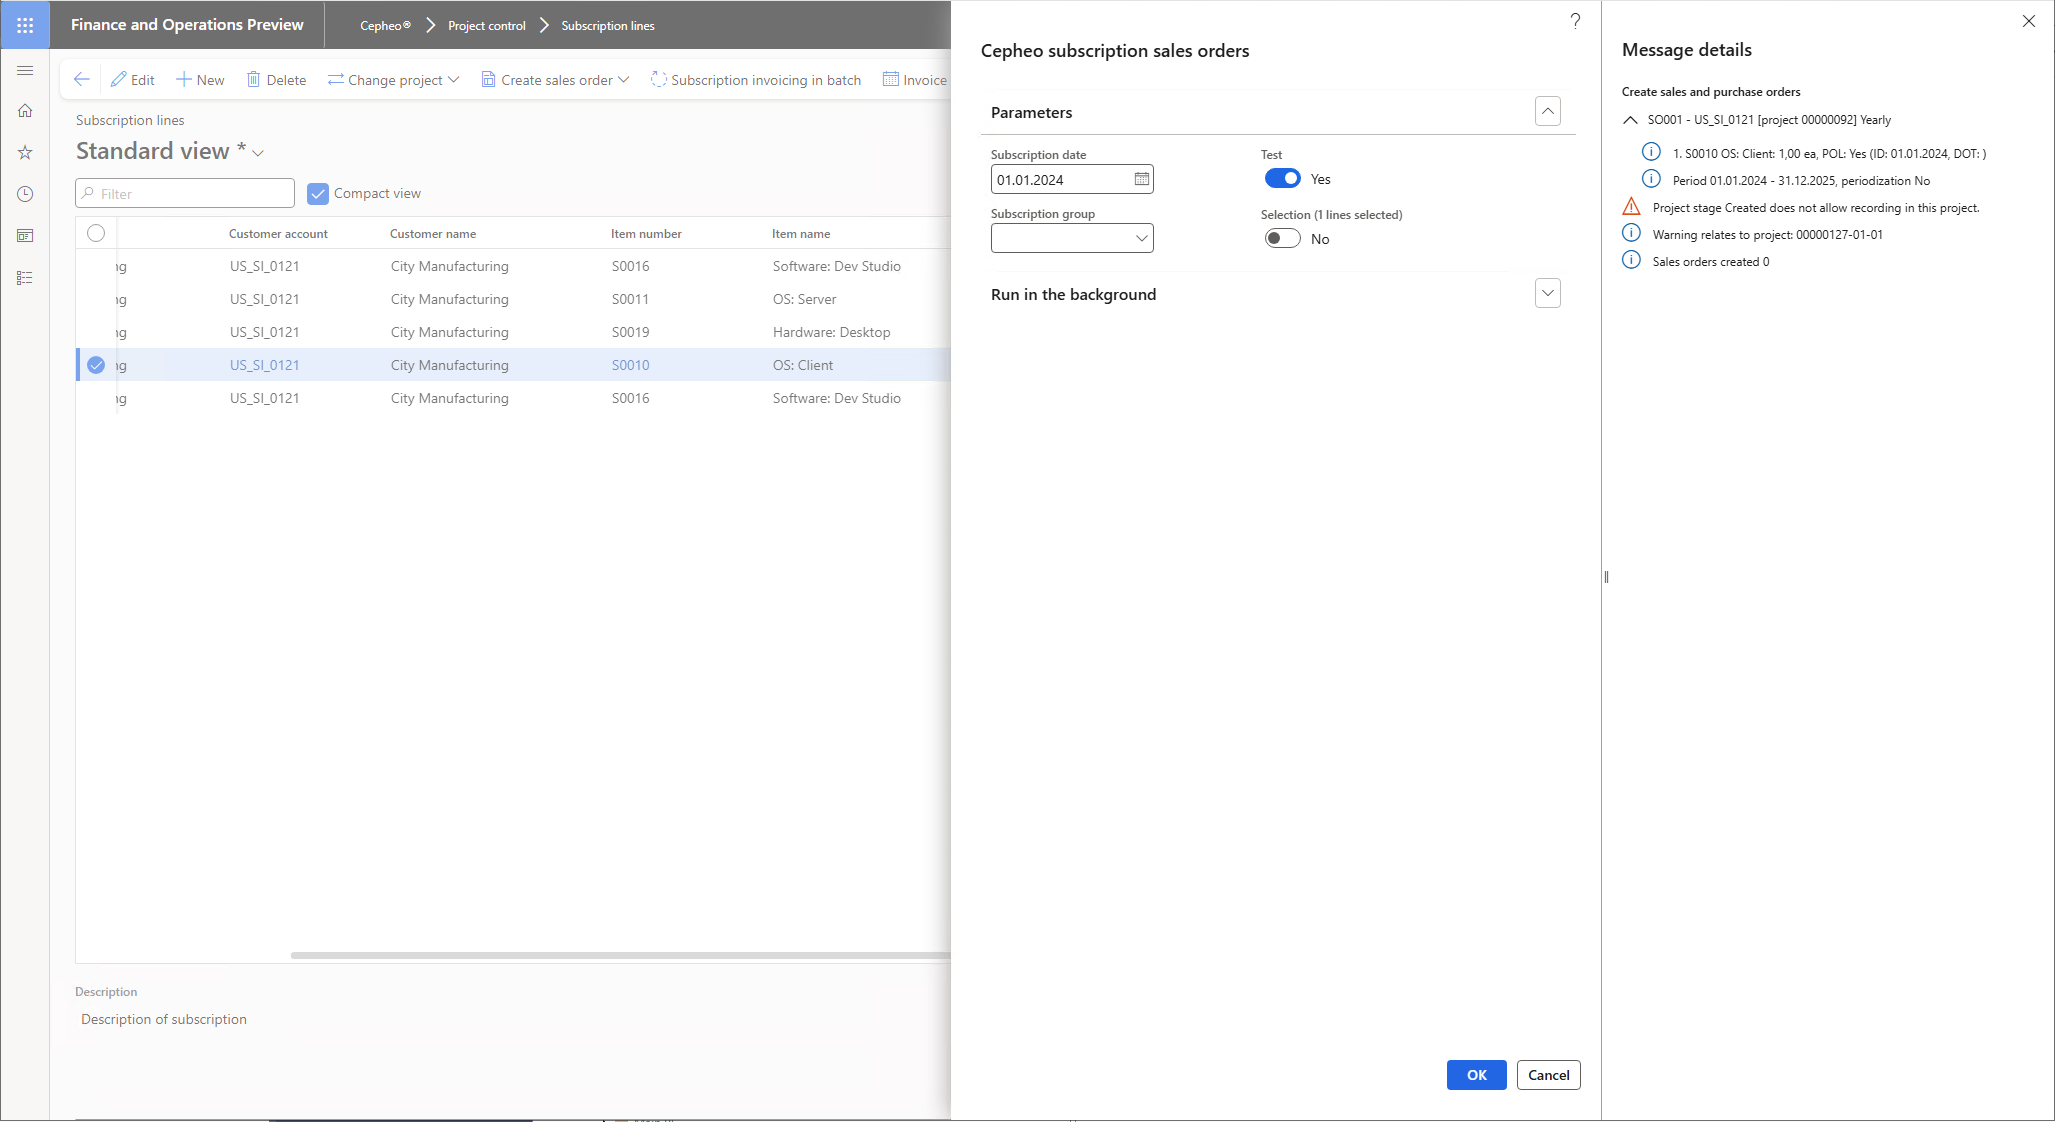Turn off the Test toggle
Image resolution: width=2055 pixels, height=1122 pixels.
pyautogui.click(x=1282, y=179)
